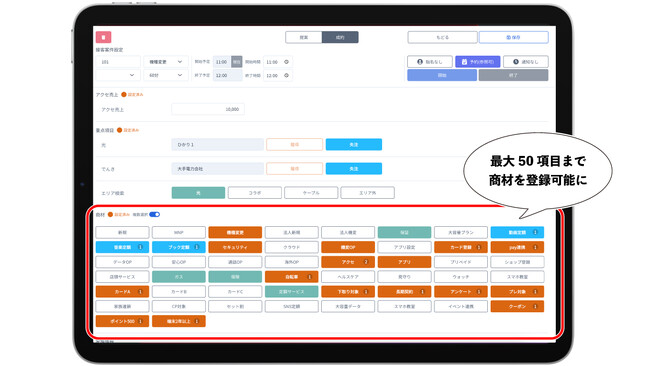The height and width of the screenshot is (366, 650).
Task: Toggle the クラウド product item
Action: point(291,247)
